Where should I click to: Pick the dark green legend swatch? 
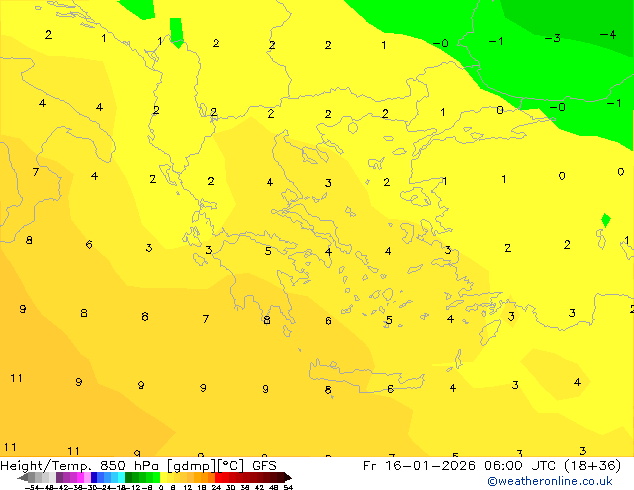coord(128,477)
